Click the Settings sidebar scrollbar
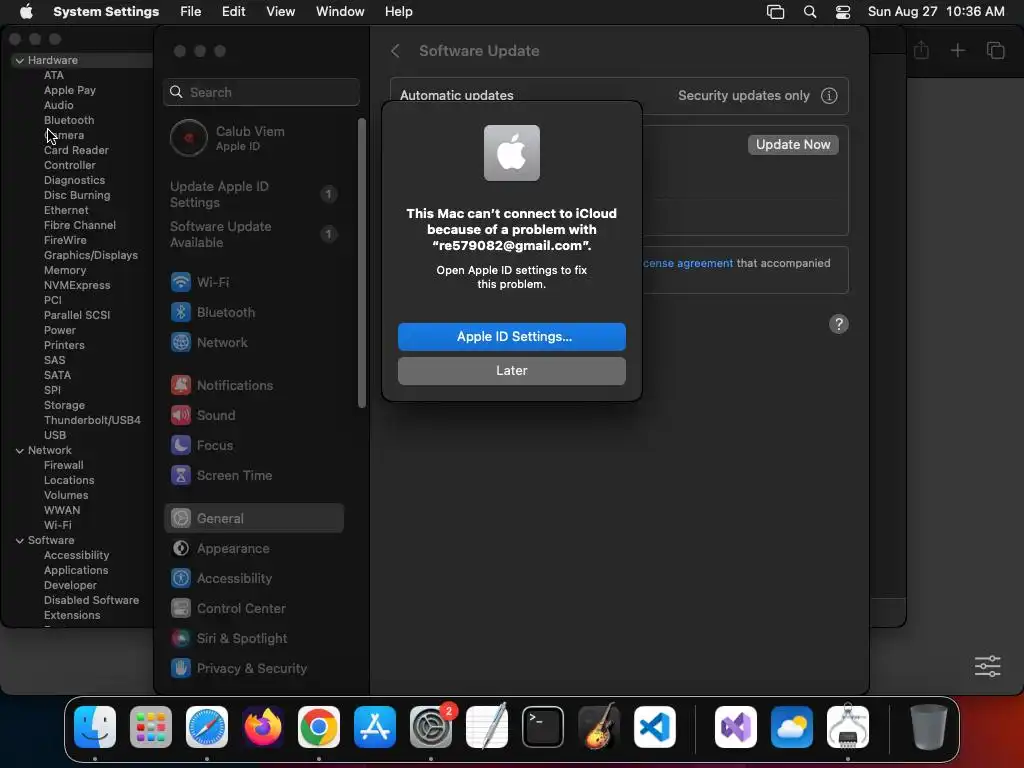The height and width of the screenshot is (768, 1024). pyautogui.click(x=362, y=263)
